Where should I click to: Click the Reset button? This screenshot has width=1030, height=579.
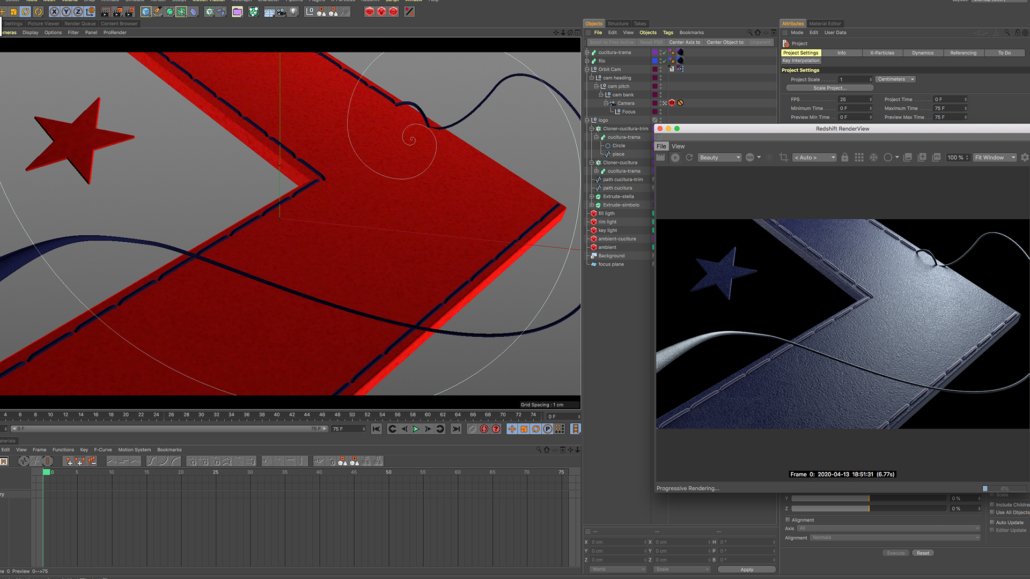point(923,553)
